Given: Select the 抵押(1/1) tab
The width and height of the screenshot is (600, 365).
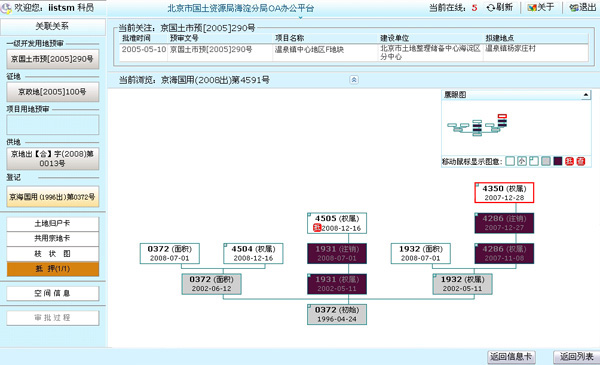Looking at the screenshot, I should pos(53,269).
